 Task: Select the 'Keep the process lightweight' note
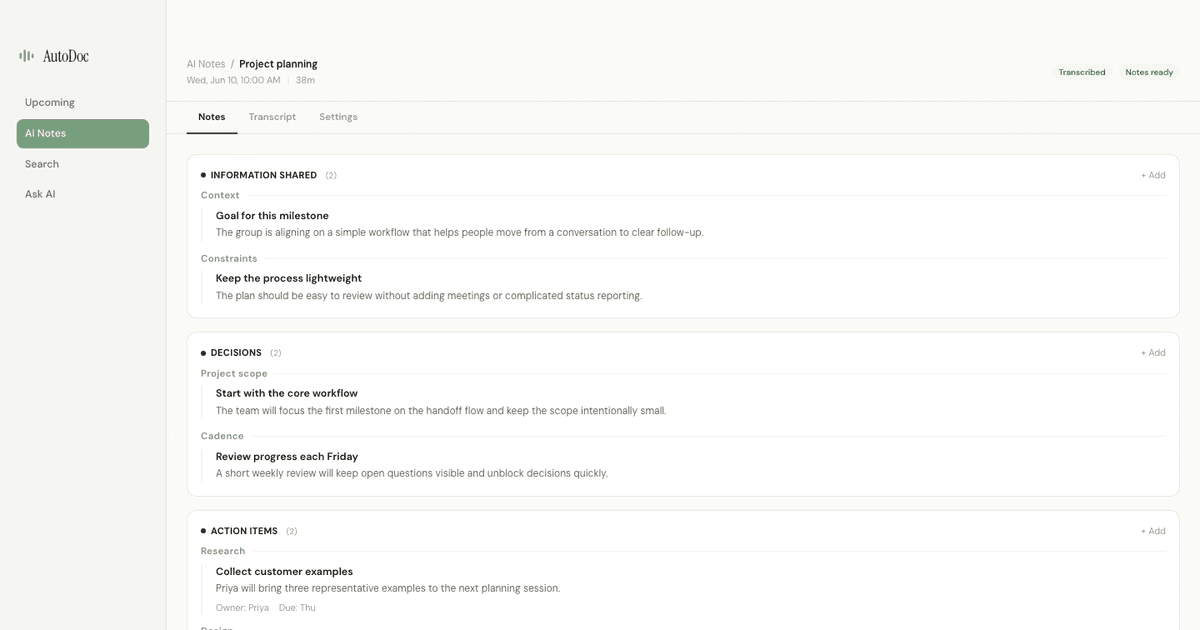tap(289, 279)
